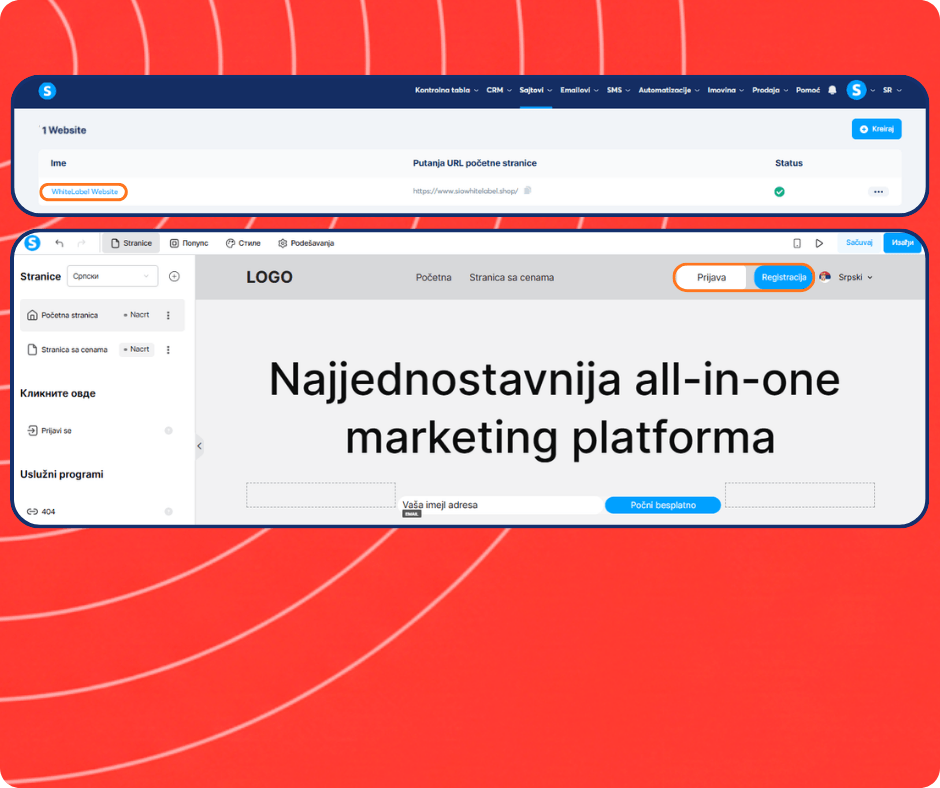Click the Kreiraj button
The image size is (940, 788).
coord(876,129)
